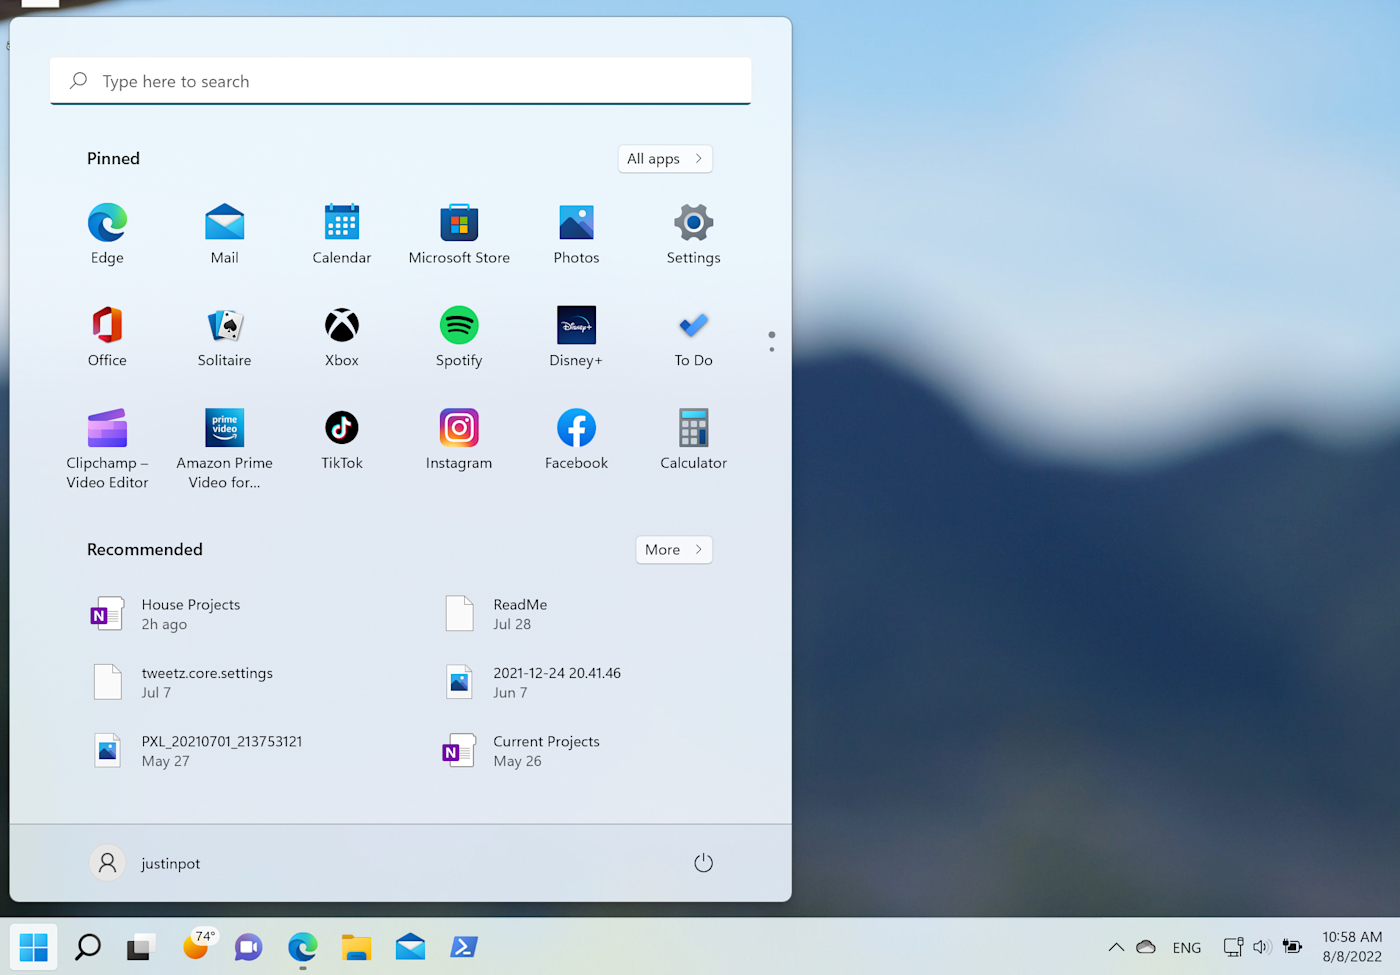
Task: Open Instagram
Action: (x=459, y=440)
